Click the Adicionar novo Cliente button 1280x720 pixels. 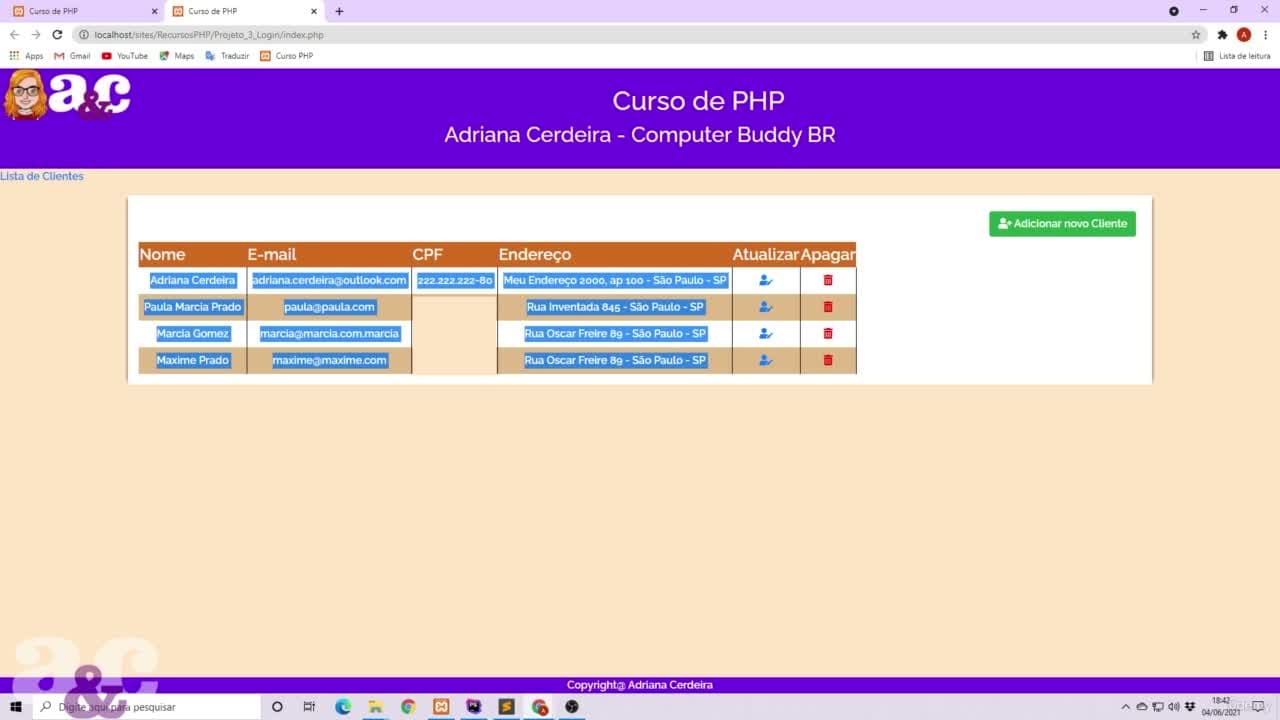tap(1062, 224)
